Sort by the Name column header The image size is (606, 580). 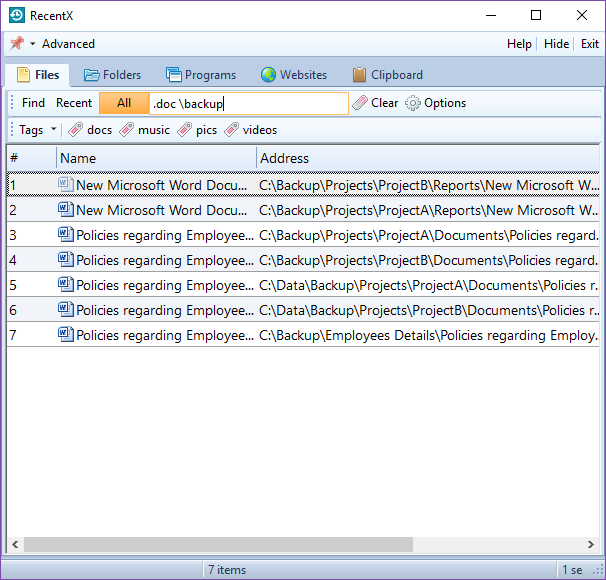[156, 158]
